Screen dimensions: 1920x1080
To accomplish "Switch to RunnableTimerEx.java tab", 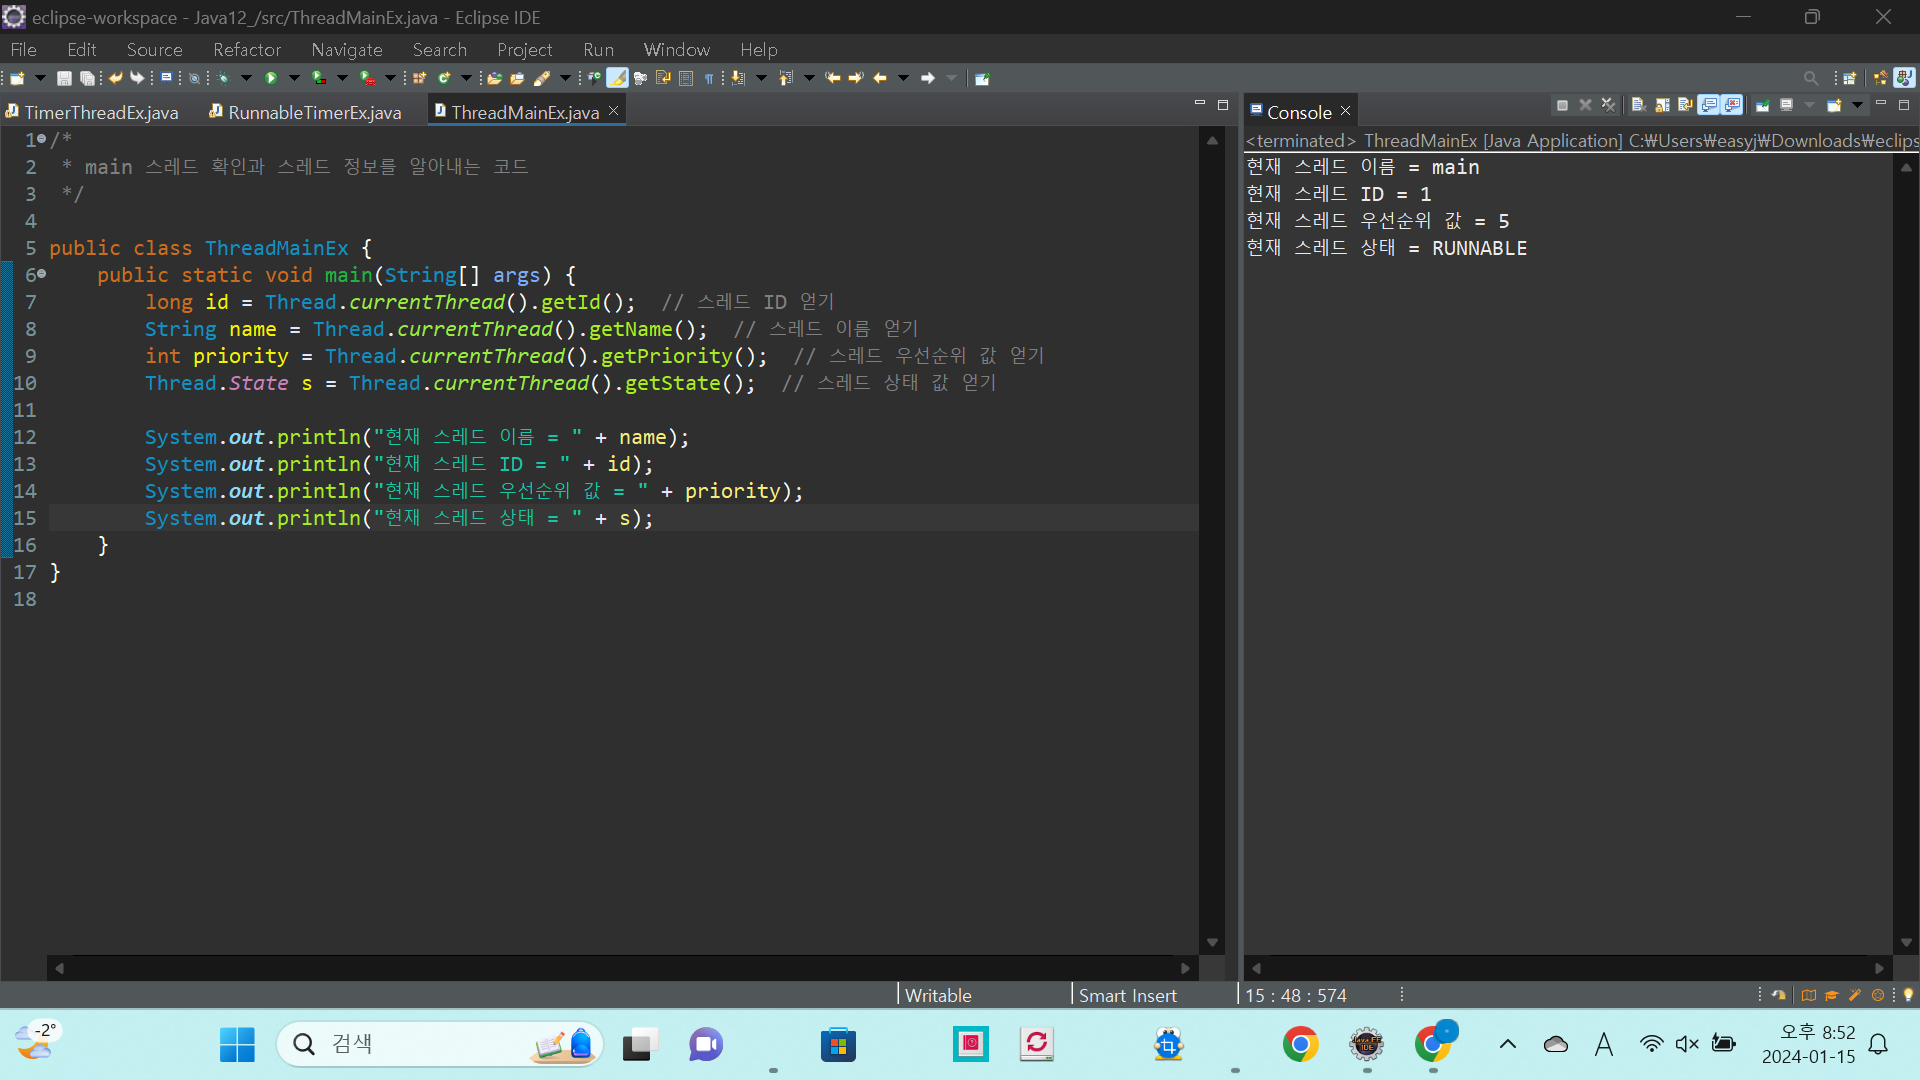I will tap(314, 112).
